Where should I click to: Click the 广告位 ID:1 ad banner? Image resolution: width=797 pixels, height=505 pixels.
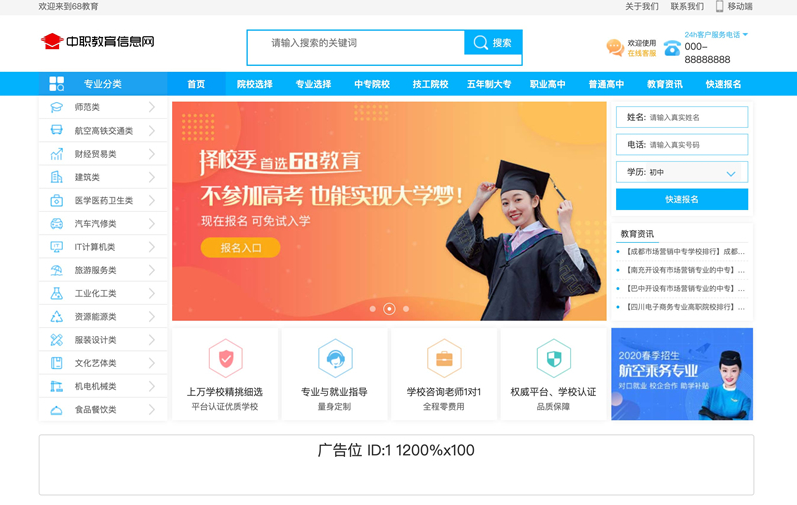(x=396, y=464)
